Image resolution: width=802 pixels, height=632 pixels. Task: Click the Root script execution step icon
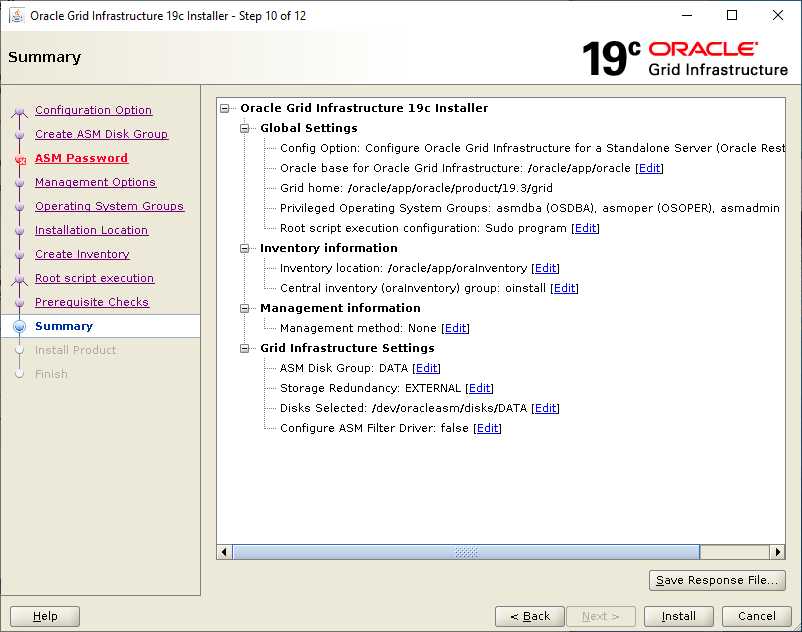19,279
